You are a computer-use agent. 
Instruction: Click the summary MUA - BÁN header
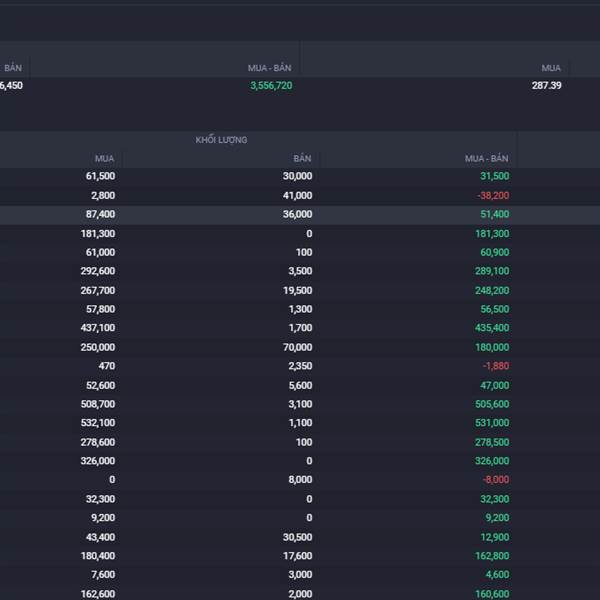click(x=269, y=68)
